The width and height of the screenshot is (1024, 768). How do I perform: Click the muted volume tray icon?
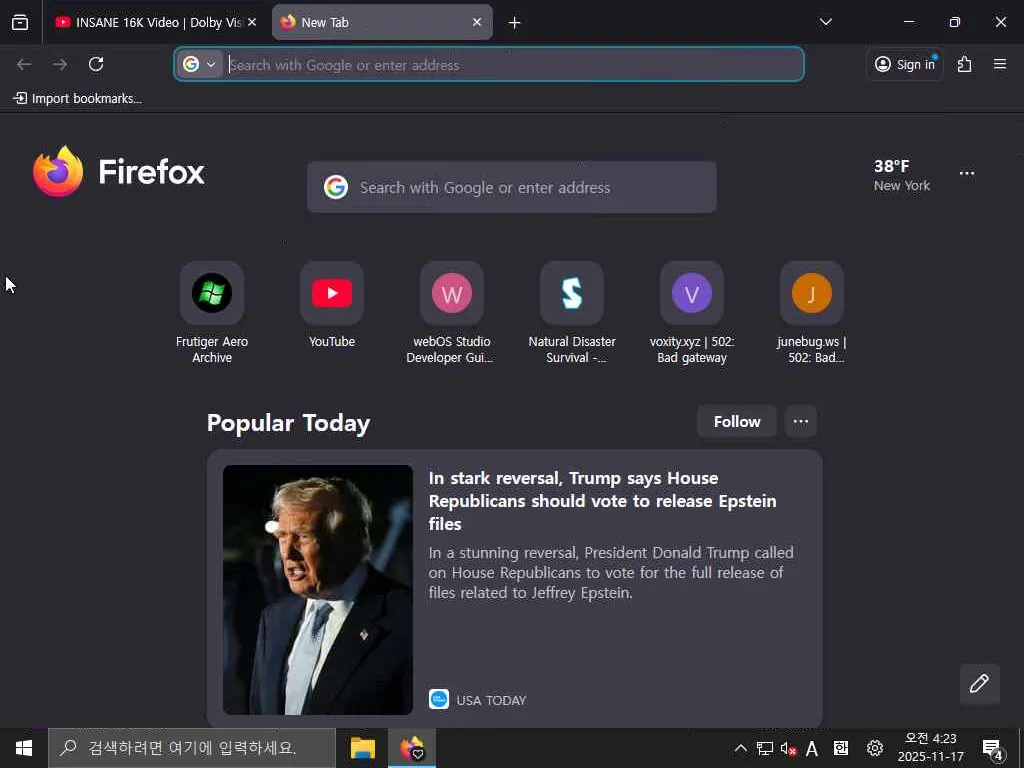pyautogui.click(x=788, y=748)
